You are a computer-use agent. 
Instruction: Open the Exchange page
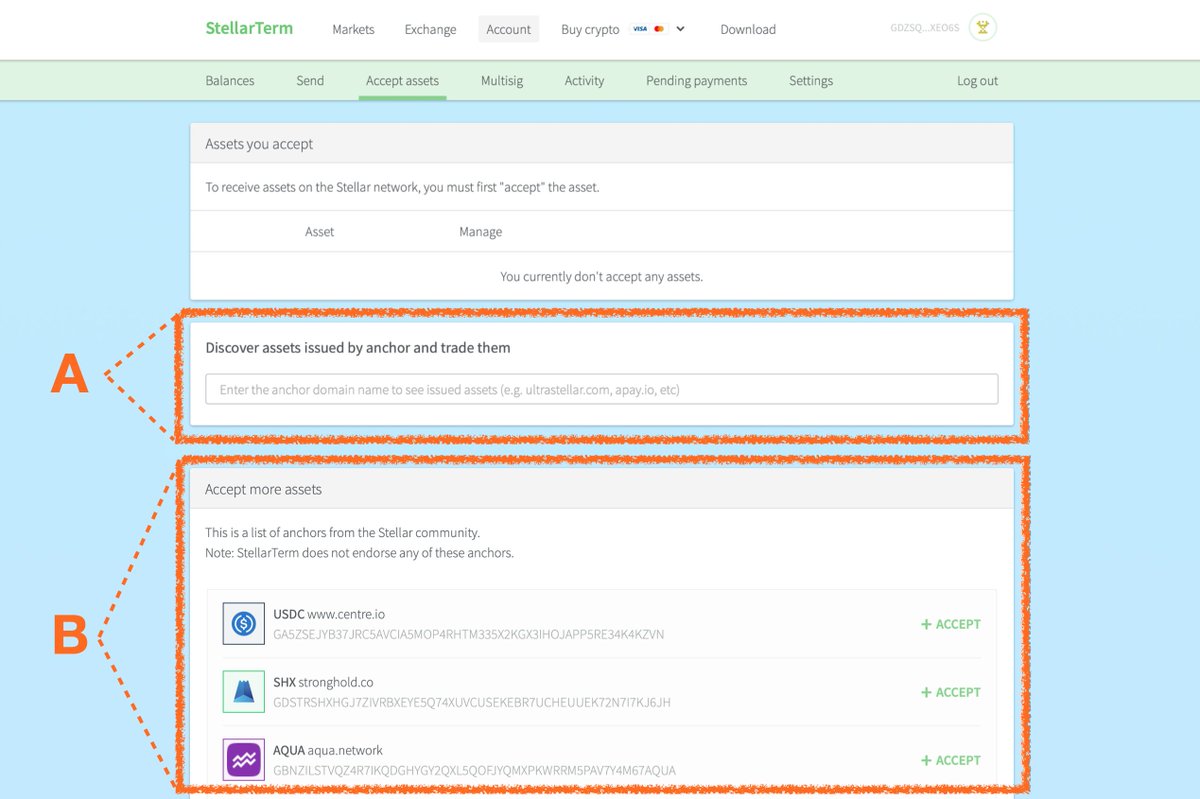tap(430, 29)
